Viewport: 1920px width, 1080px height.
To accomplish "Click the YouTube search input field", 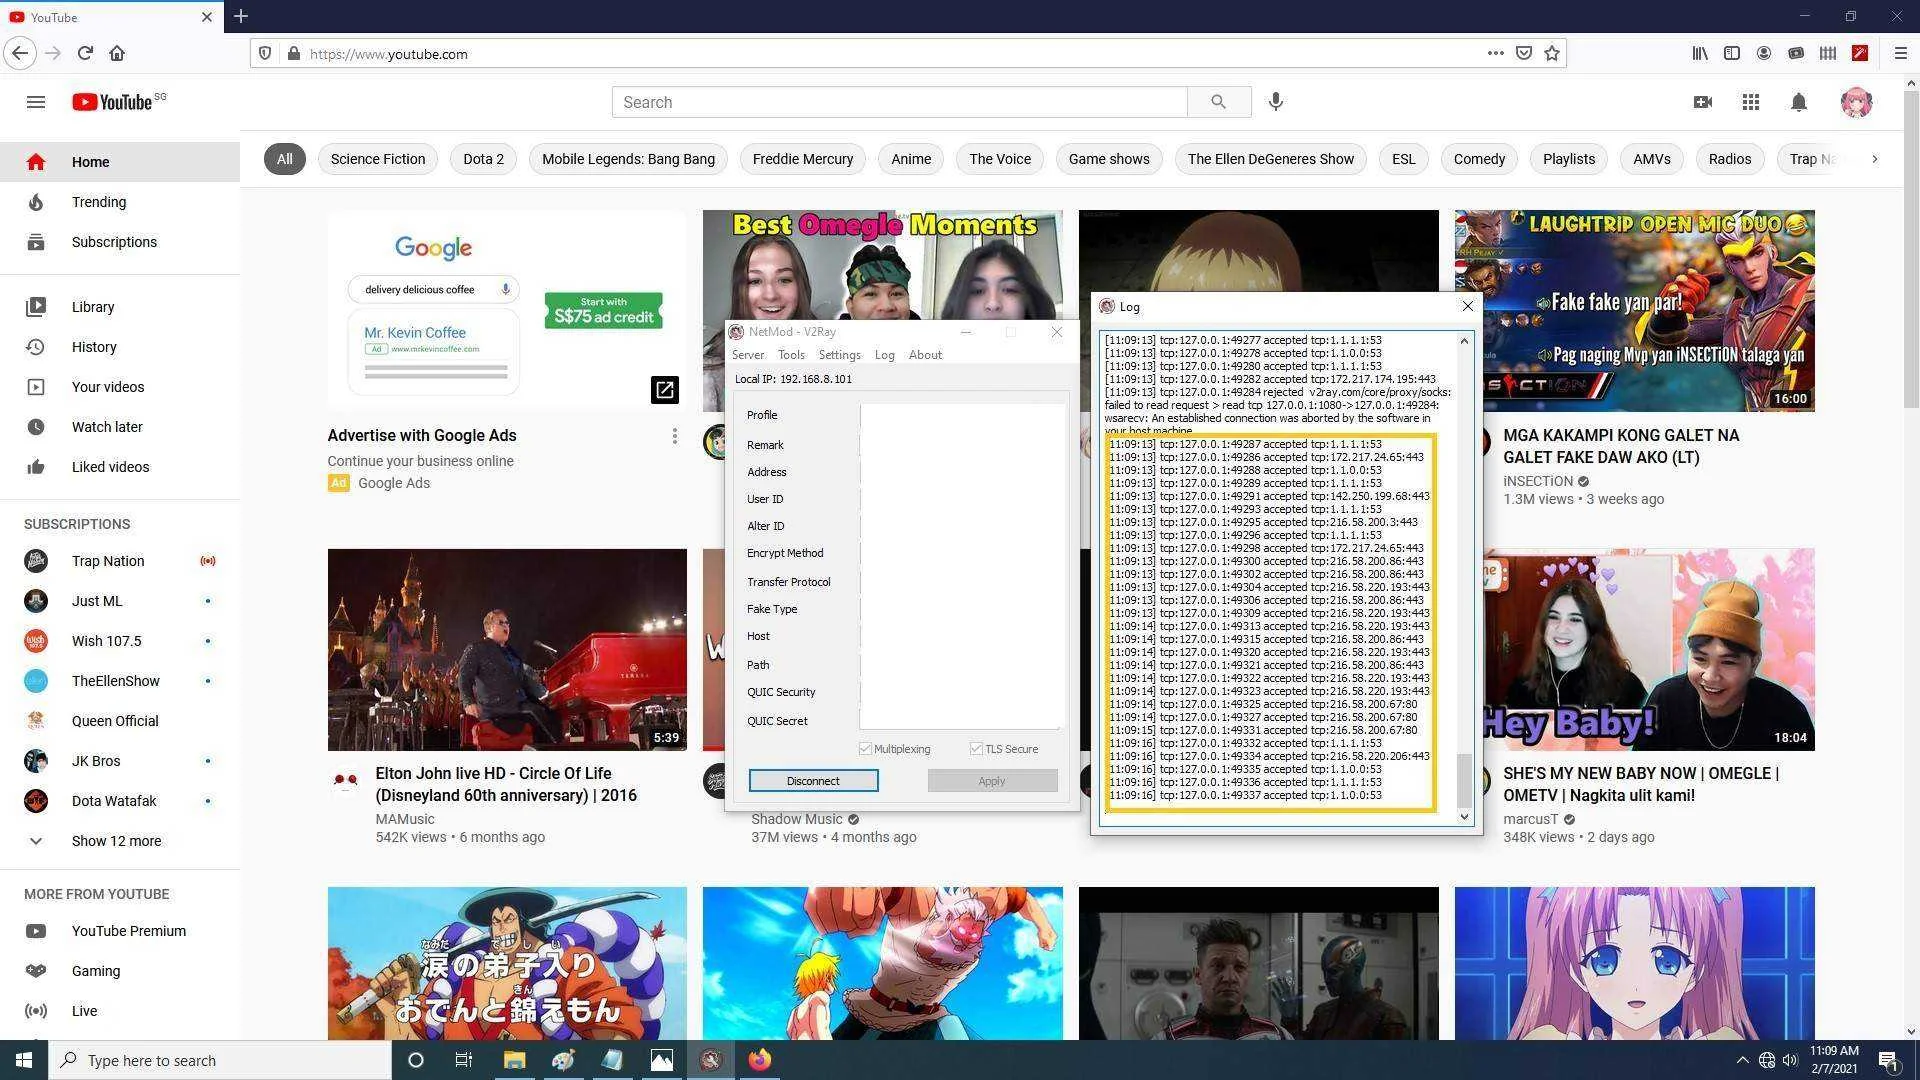I will (x=899, y=102).
